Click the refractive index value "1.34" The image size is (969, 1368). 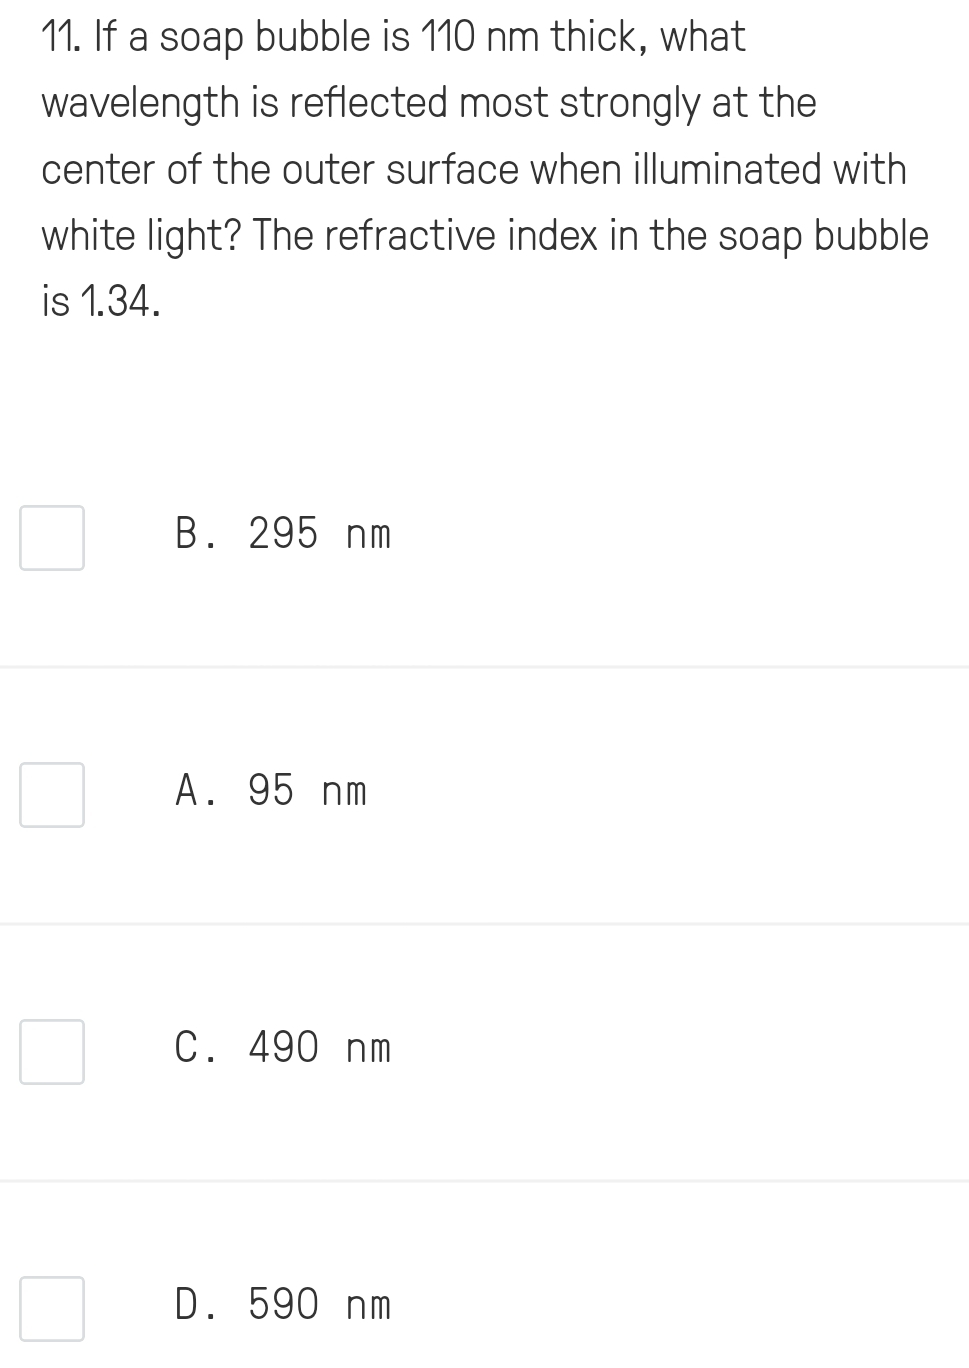[x=117, y=301]
